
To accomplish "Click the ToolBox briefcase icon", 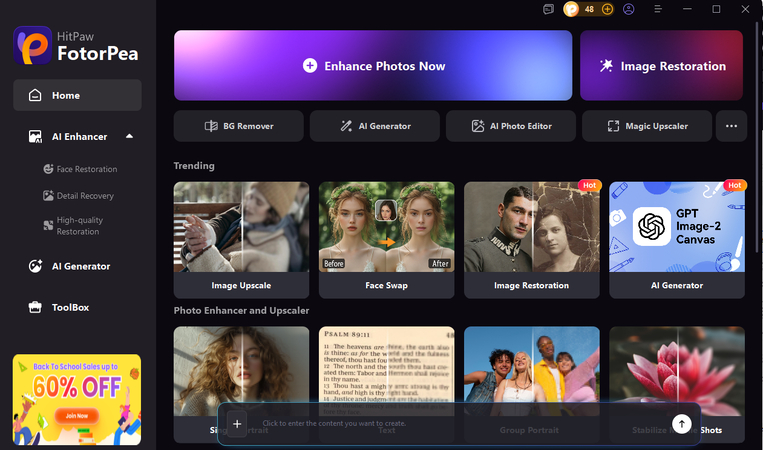I will [x=35, y=307].
